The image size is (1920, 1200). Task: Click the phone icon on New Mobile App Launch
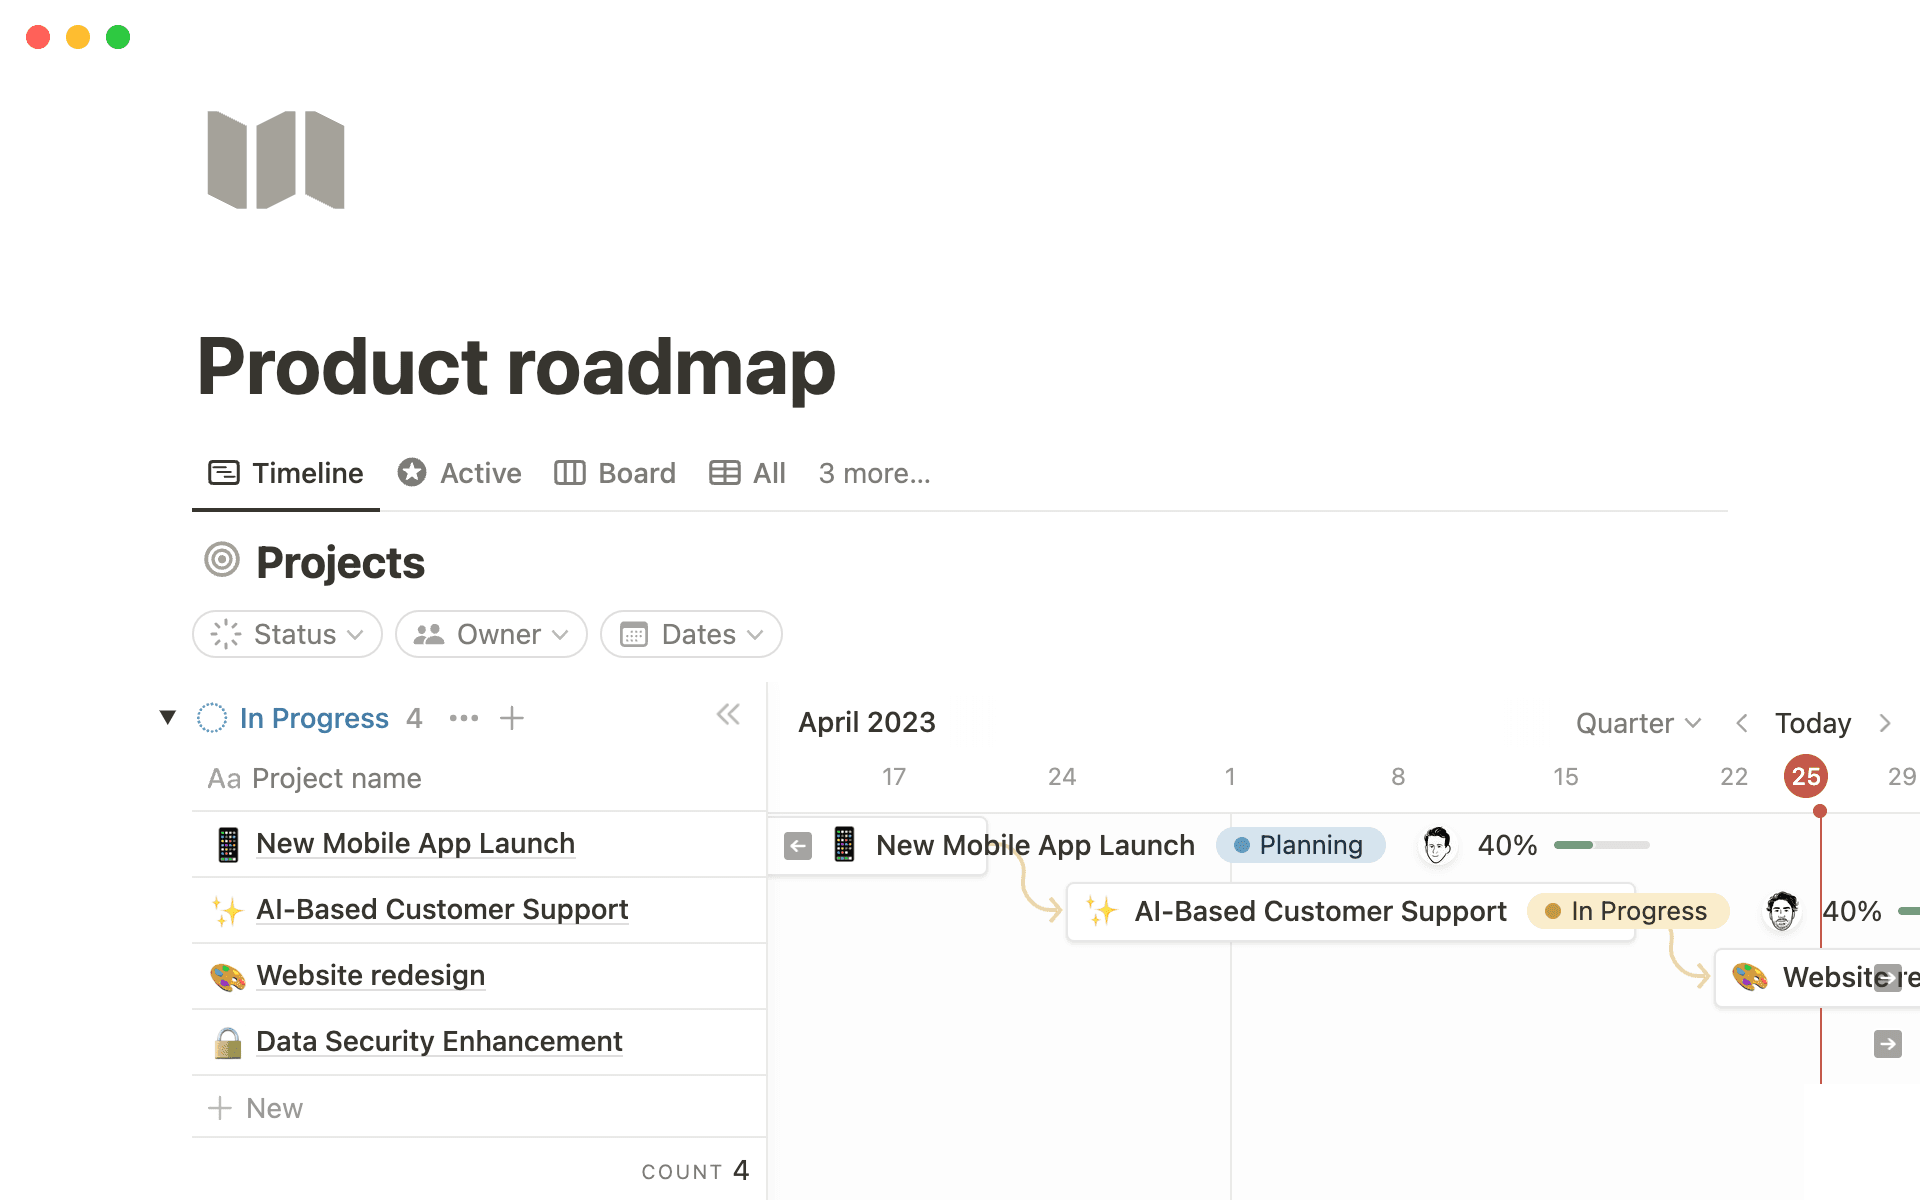point(228,843)
